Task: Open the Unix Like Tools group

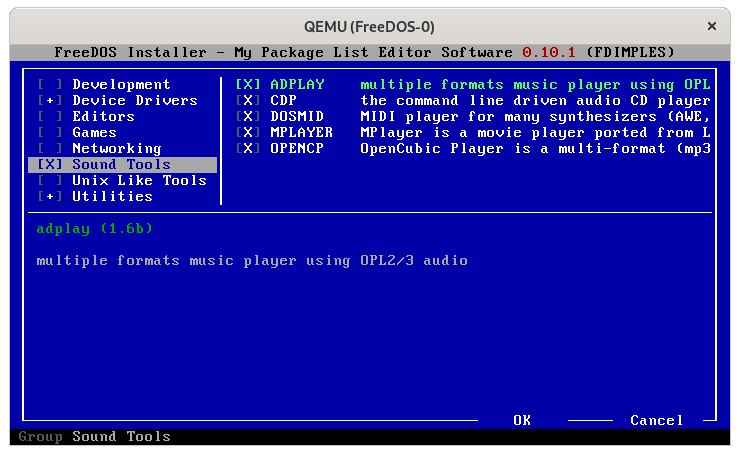Action: pyautogui.click(x=138, y=181)
